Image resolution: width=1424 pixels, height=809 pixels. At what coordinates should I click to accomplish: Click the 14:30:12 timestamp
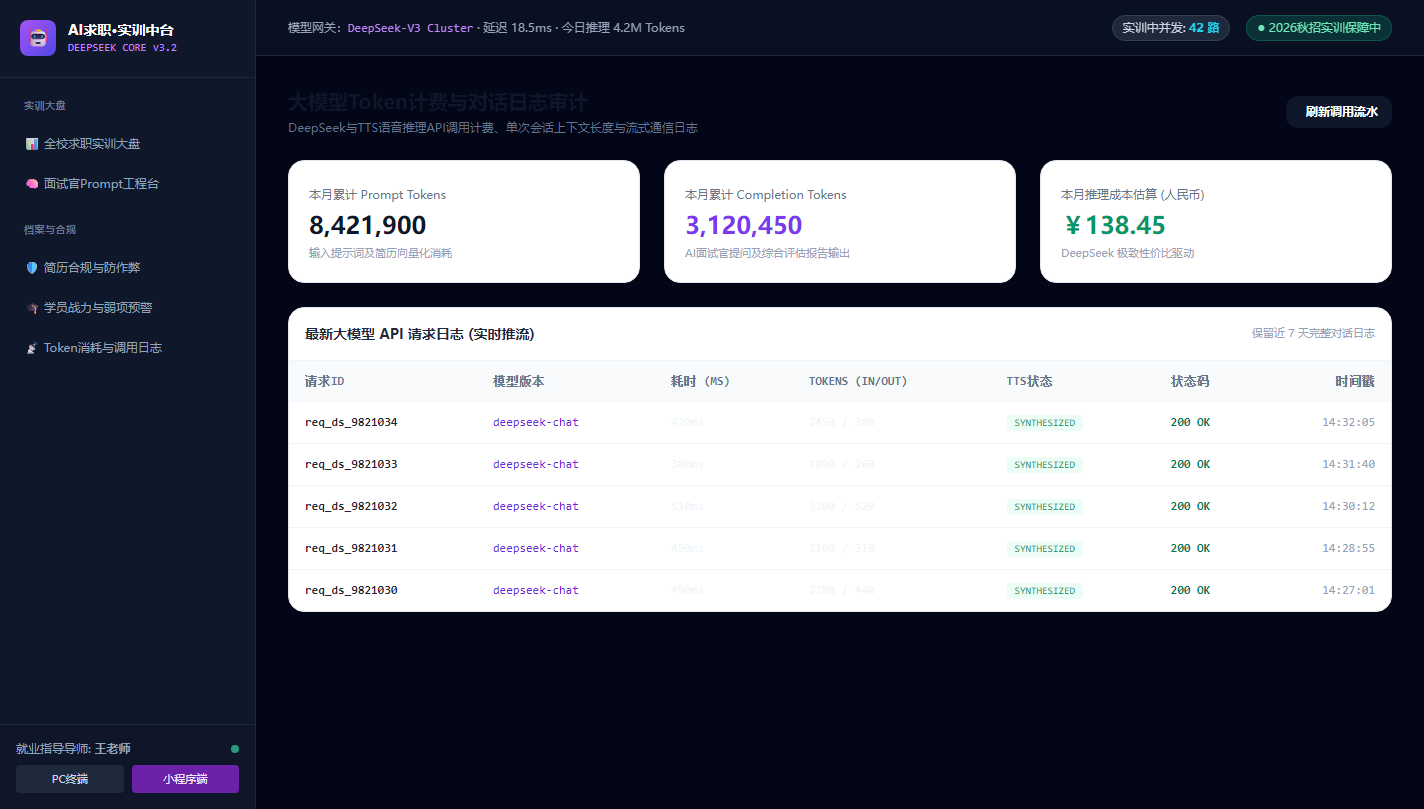pos(1348,506)
